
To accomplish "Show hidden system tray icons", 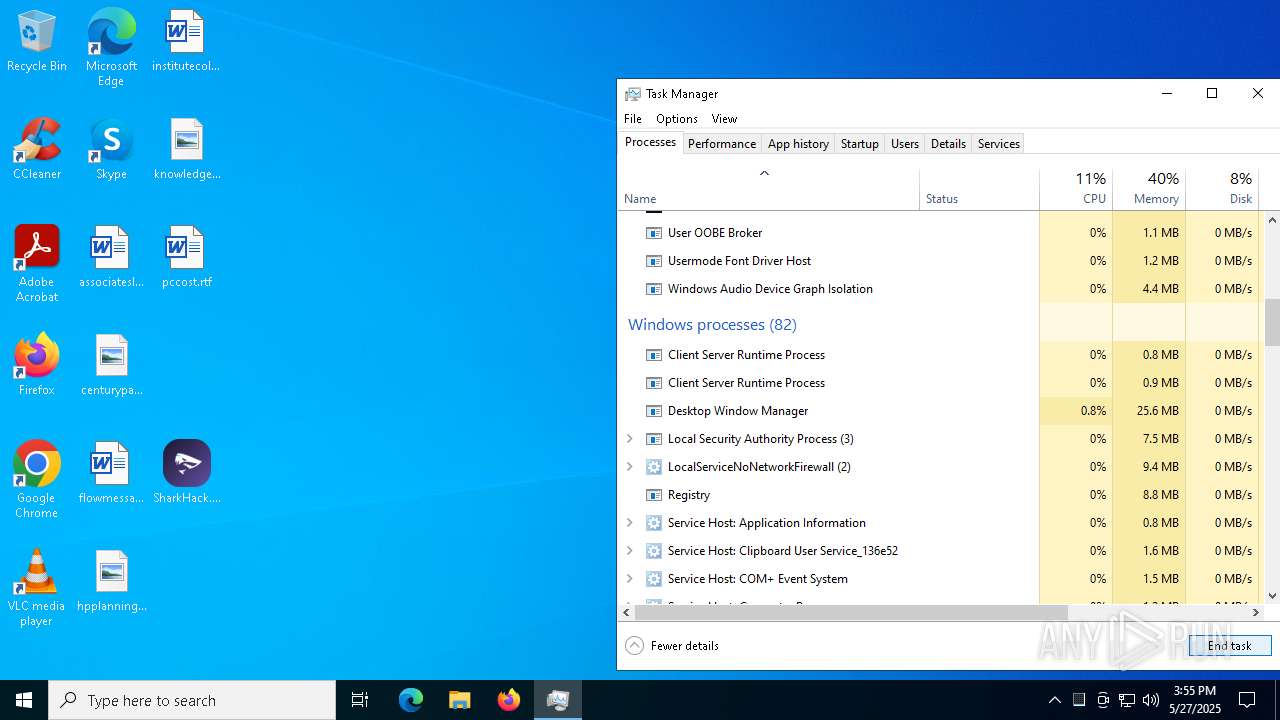I will pos(1055,700).
